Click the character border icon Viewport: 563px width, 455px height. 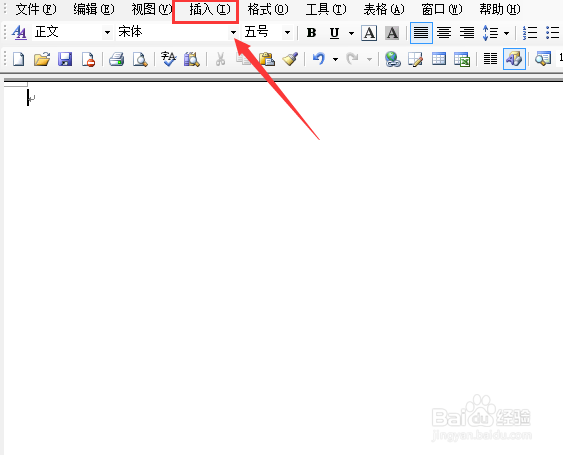pyautogui.click(x=369, y=33)
